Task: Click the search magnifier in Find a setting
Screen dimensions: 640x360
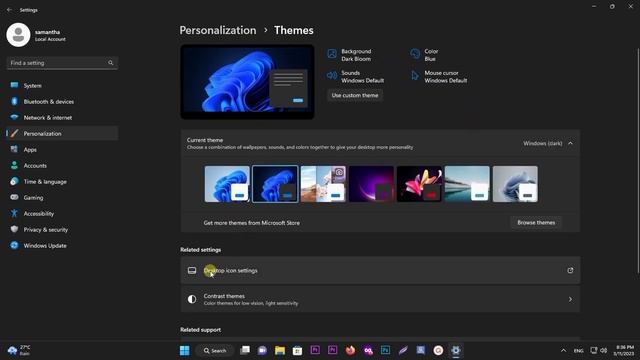Action: 111,63
